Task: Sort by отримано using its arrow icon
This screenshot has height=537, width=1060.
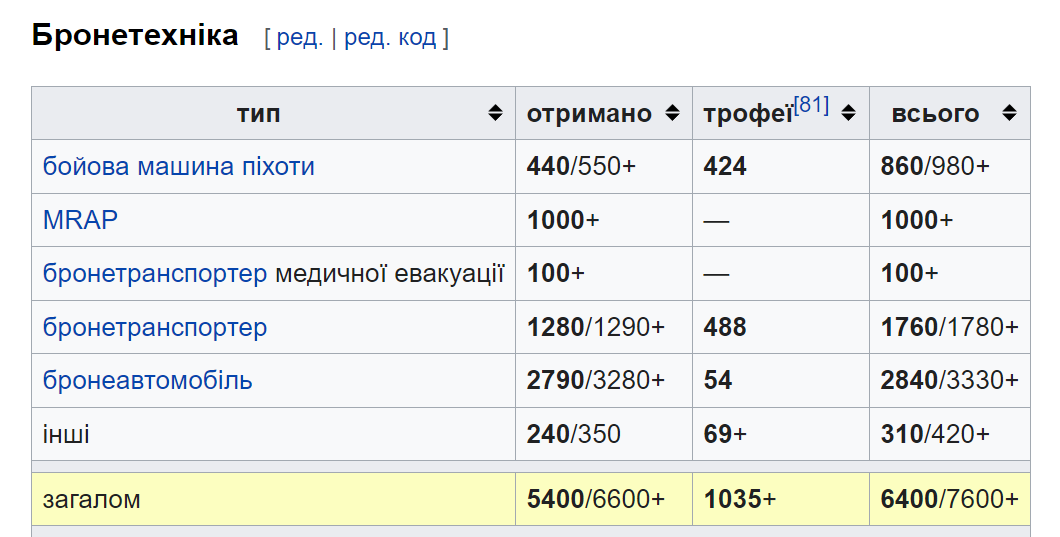Action: (672, 113)
